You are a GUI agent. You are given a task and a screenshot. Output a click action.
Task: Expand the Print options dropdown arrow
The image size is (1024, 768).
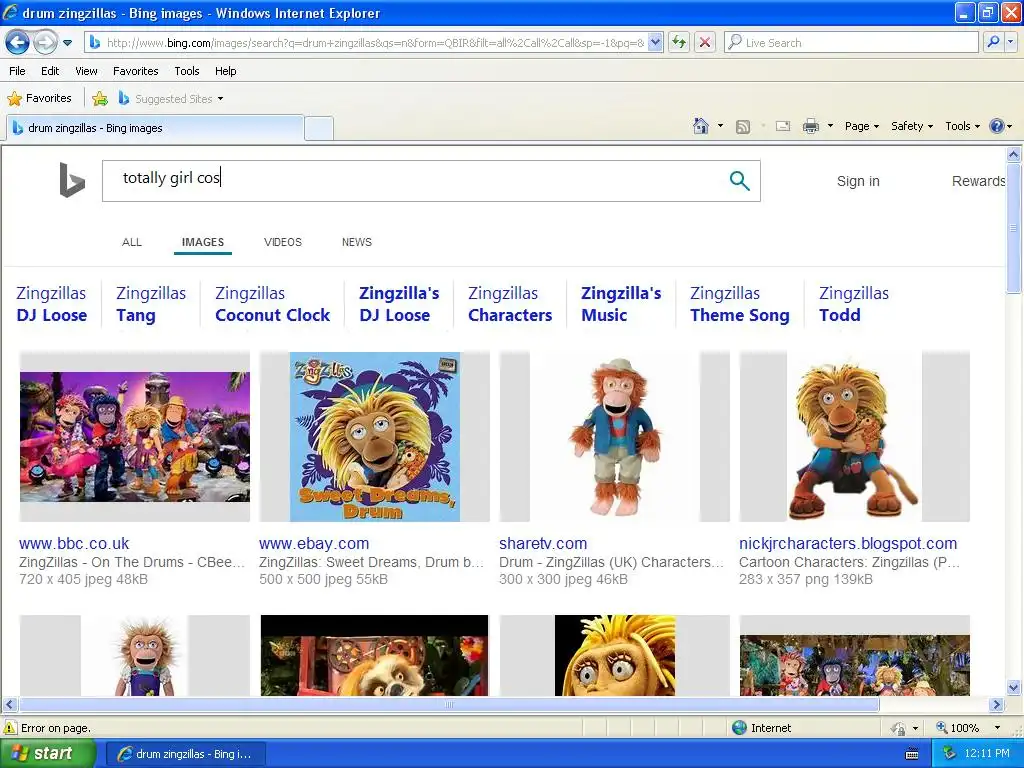pos(830,126)
